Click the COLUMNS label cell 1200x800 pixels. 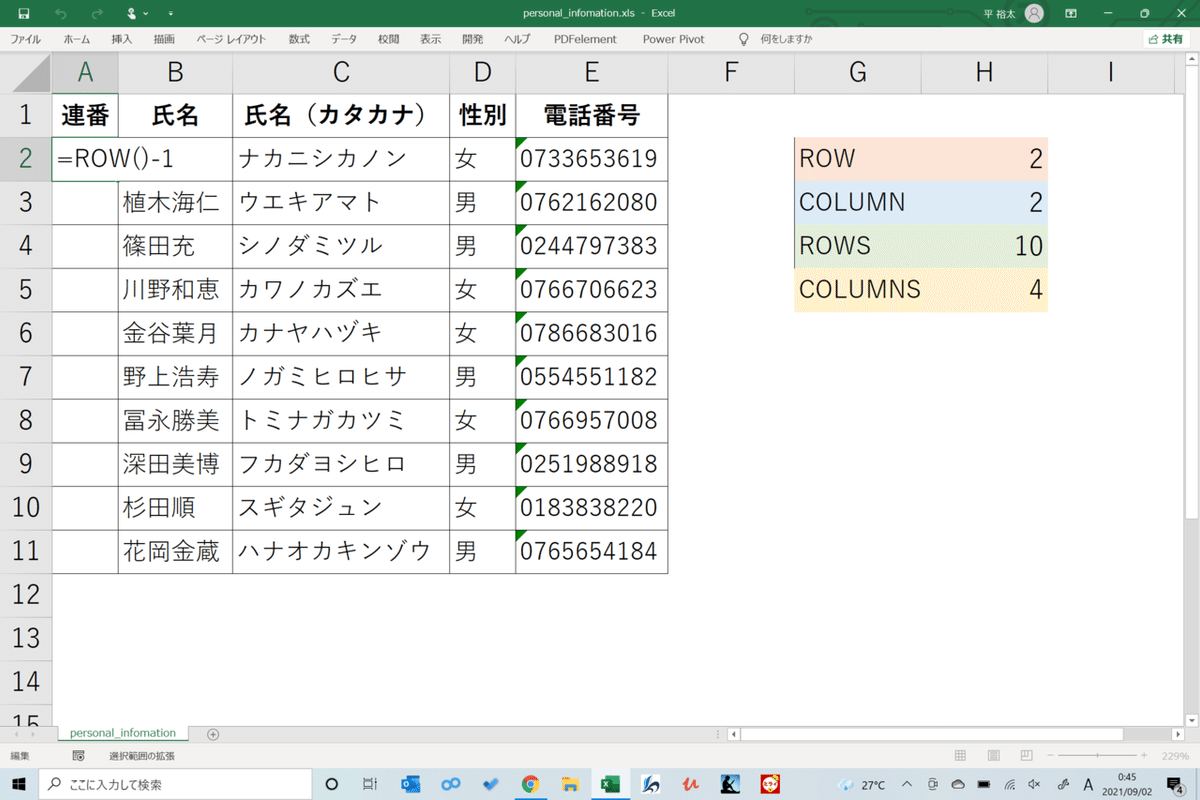pos(857,290)
